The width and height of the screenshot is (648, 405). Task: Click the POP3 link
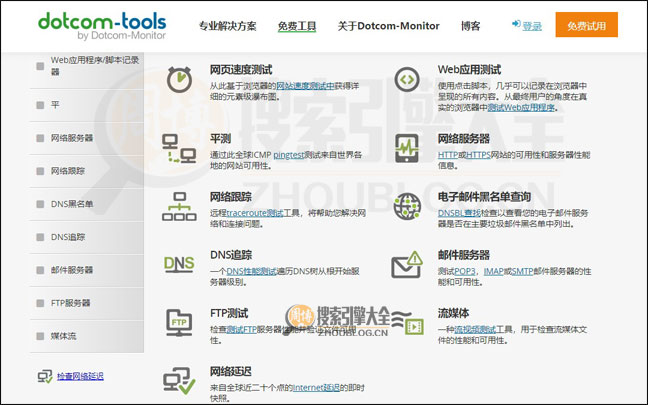[465, 272]
